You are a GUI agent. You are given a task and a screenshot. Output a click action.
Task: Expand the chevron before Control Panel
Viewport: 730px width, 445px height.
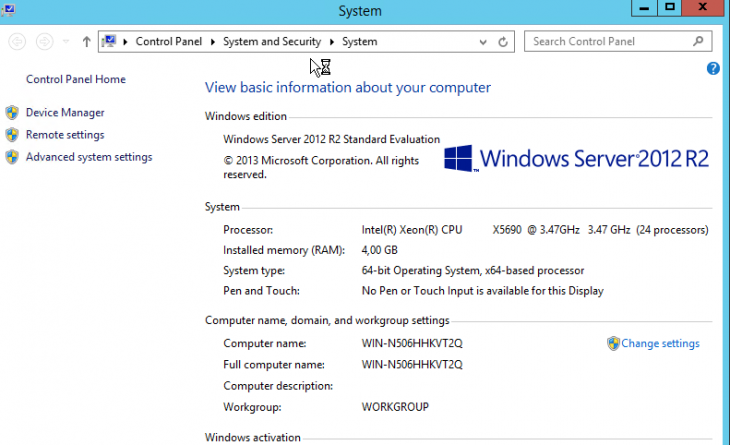(x=125, y=42)
